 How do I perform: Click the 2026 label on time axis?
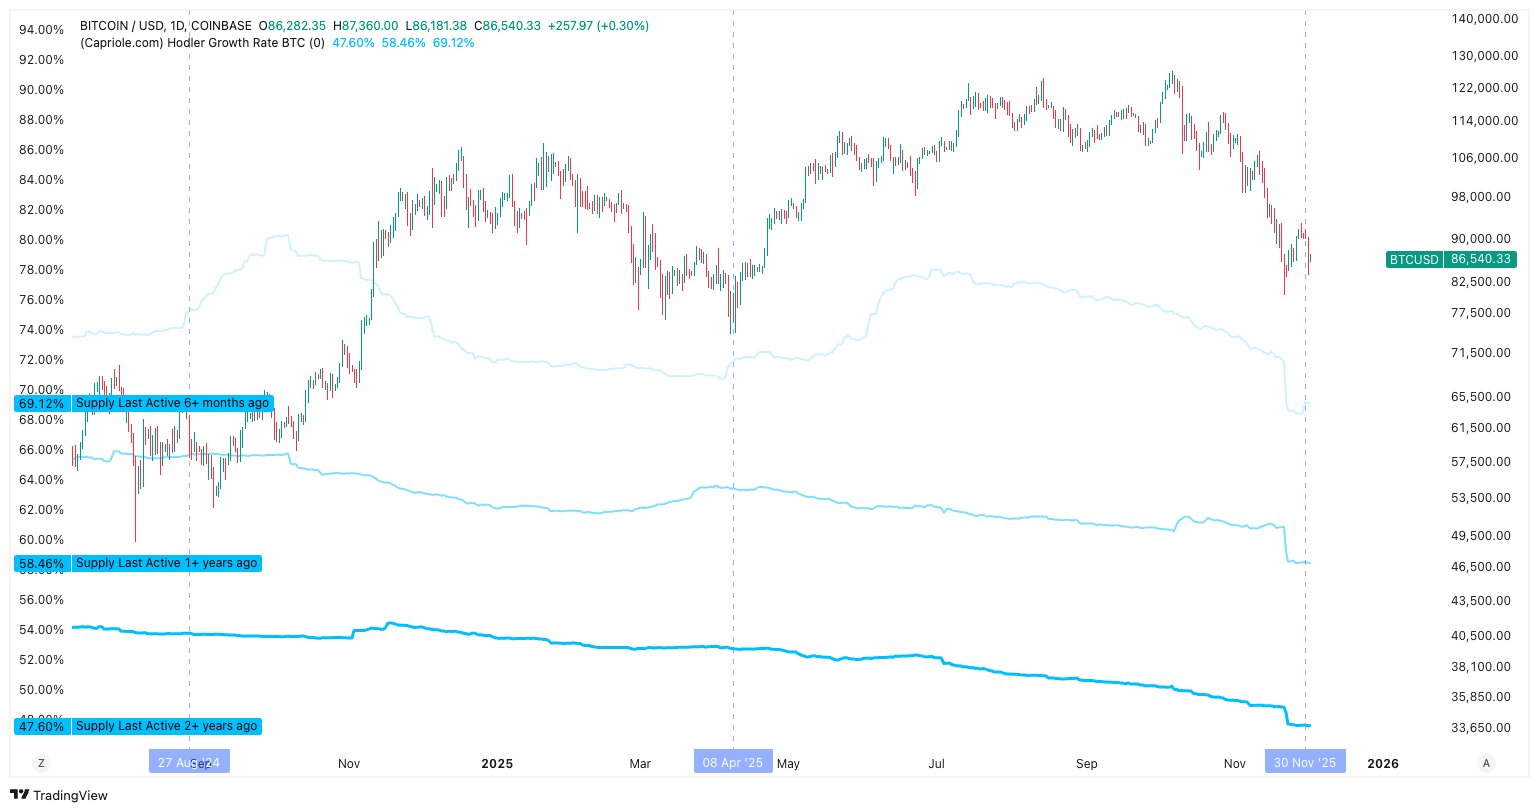click(1383, 764)
